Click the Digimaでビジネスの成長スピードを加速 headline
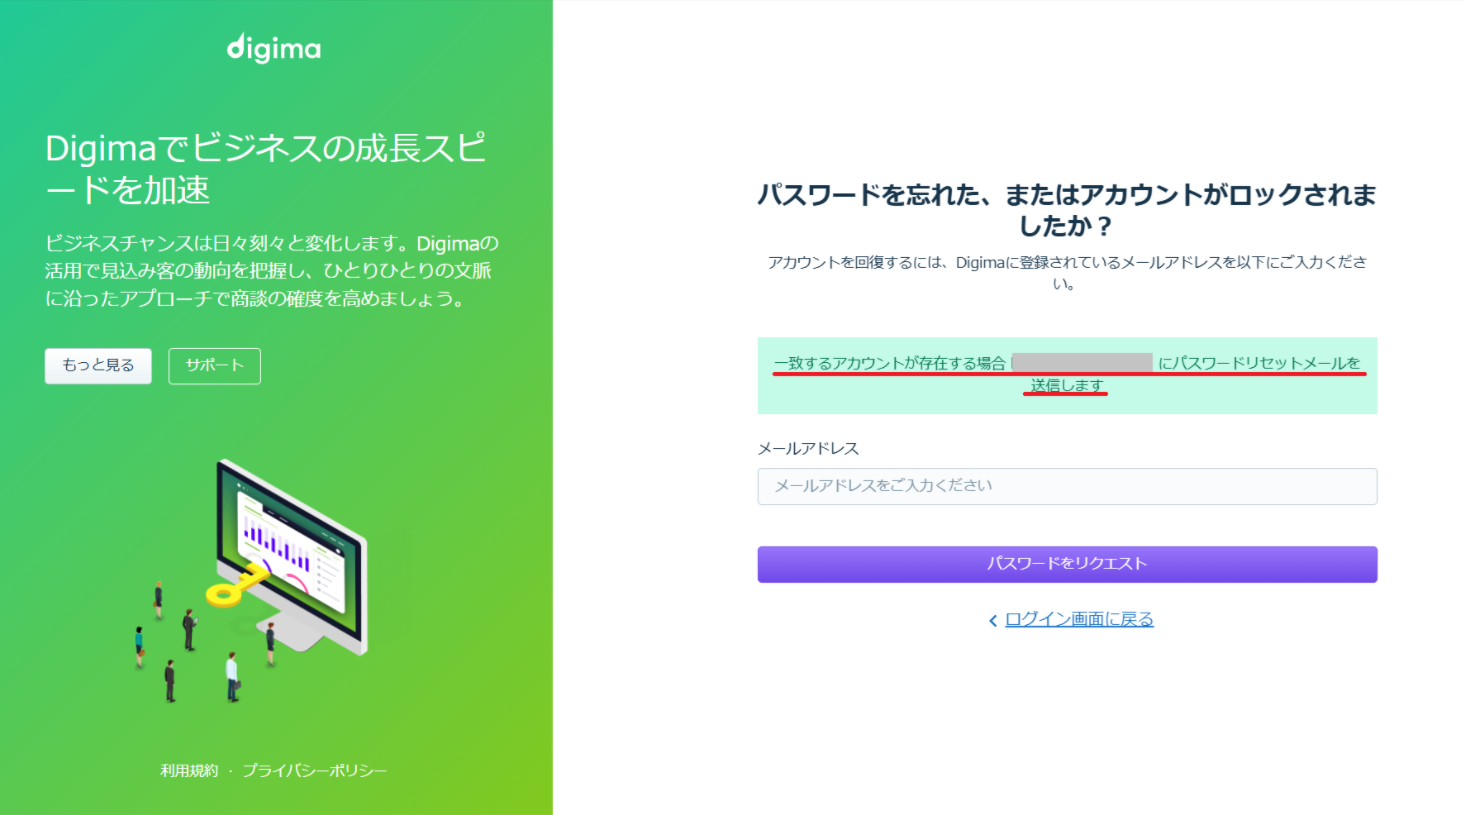 (266, 168)
